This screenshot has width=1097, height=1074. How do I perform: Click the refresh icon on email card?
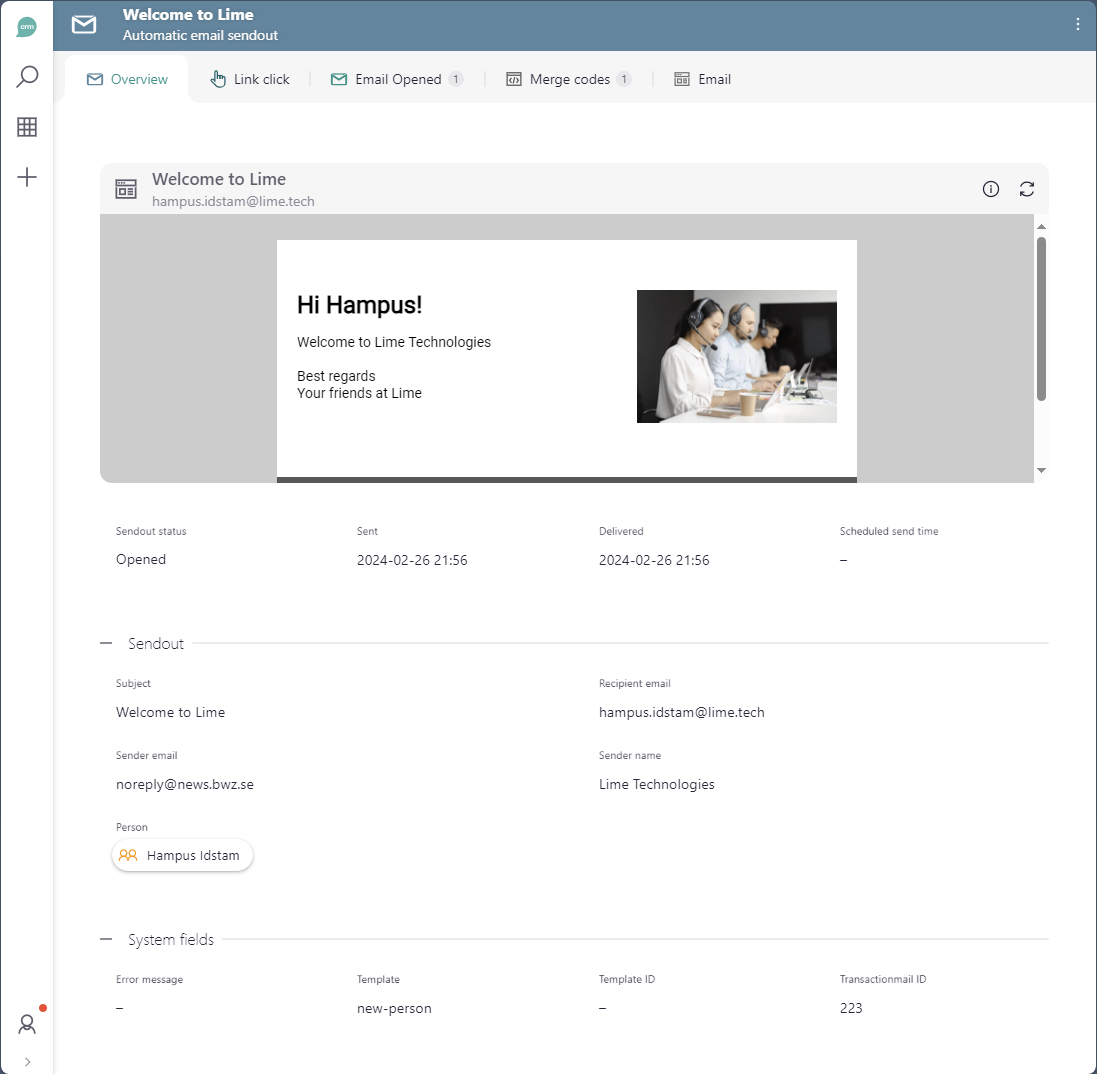1026,189
